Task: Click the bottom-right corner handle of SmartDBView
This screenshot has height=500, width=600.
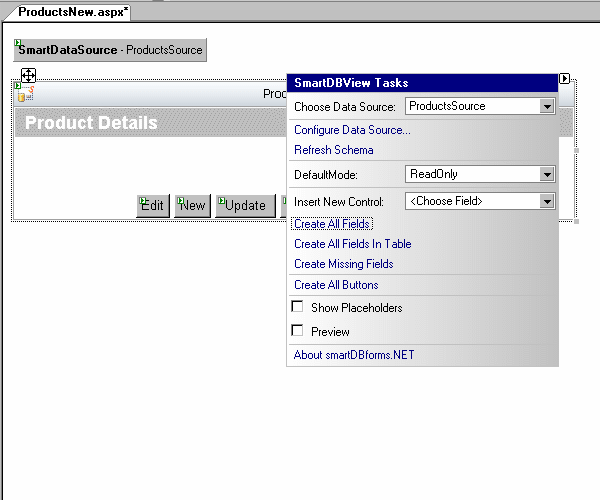Action: click(x=576, y=221)
